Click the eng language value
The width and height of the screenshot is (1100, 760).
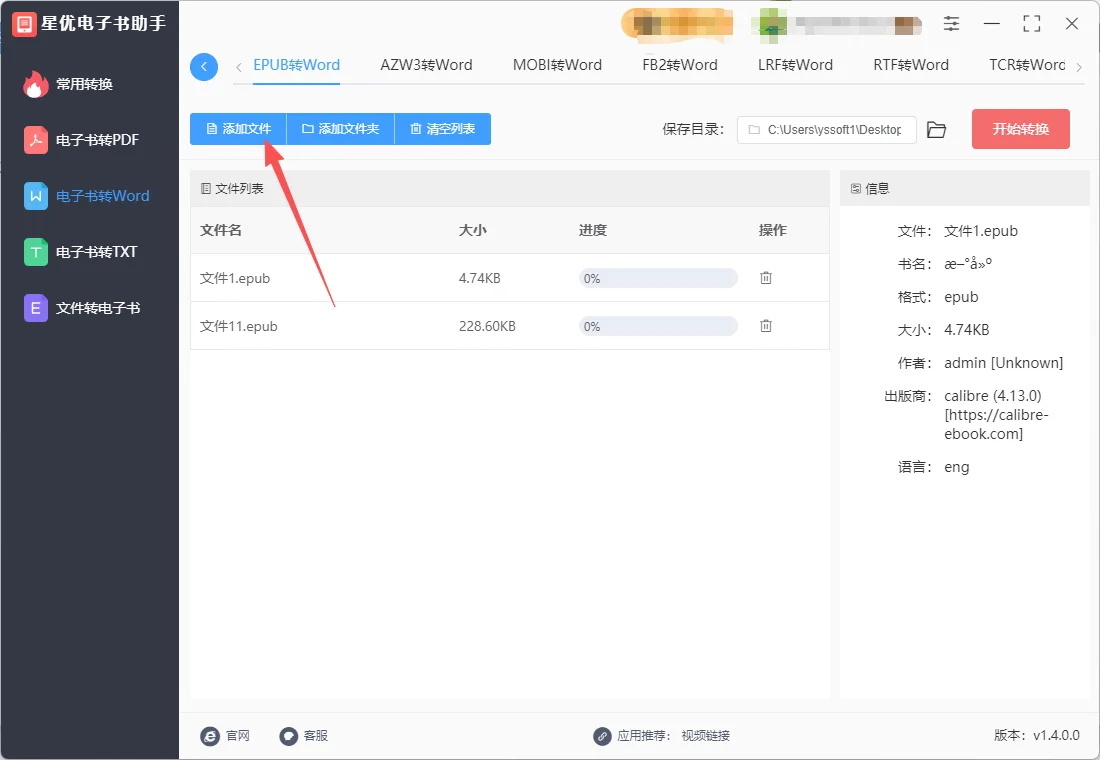point(957,467)
